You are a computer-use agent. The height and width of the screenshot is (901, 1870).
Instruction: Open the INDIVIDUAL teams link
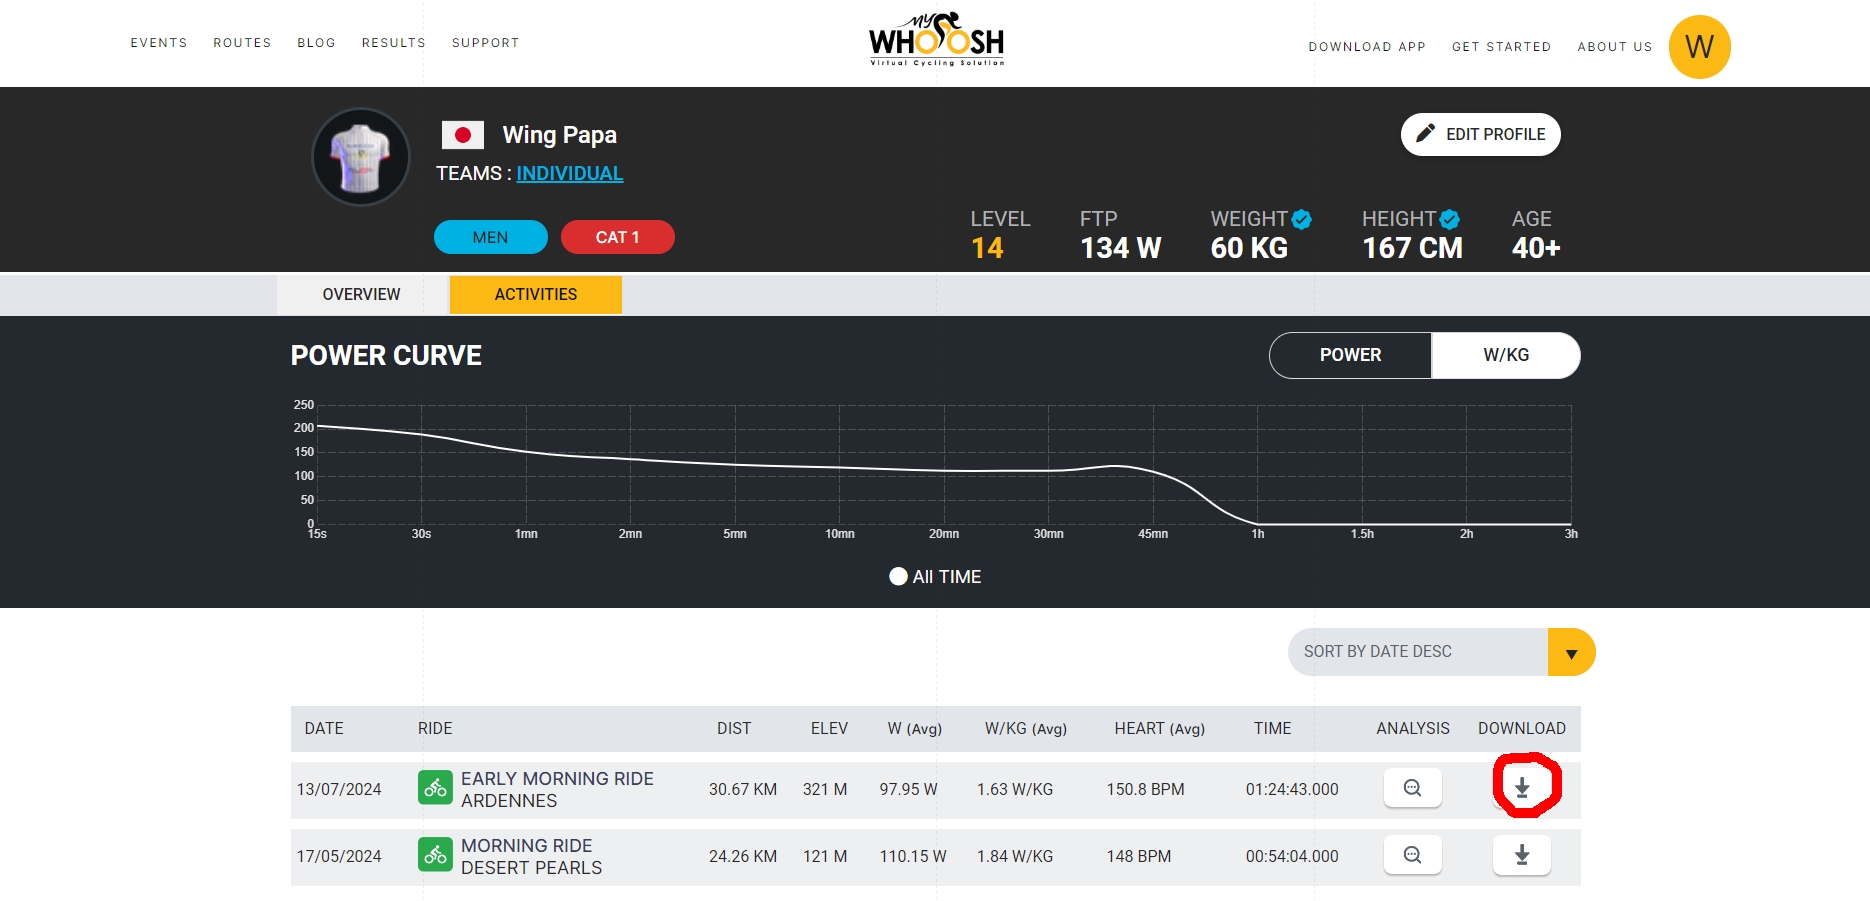click(x=569, y=173)
